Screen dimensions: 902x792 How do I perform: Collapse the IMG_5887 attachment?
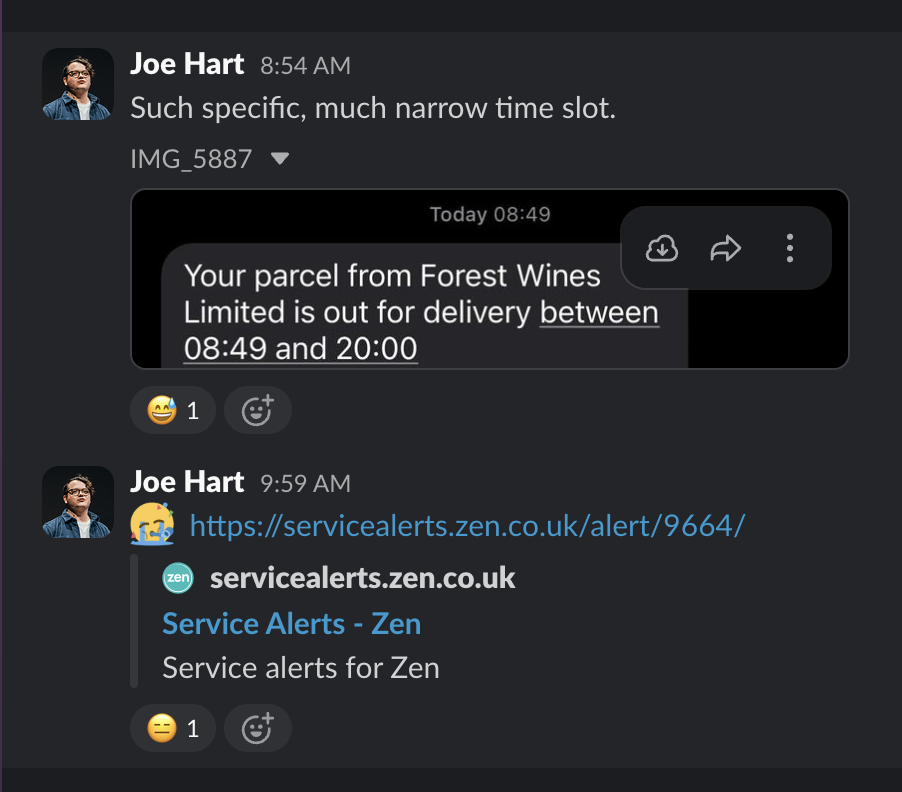pos(279,158)
